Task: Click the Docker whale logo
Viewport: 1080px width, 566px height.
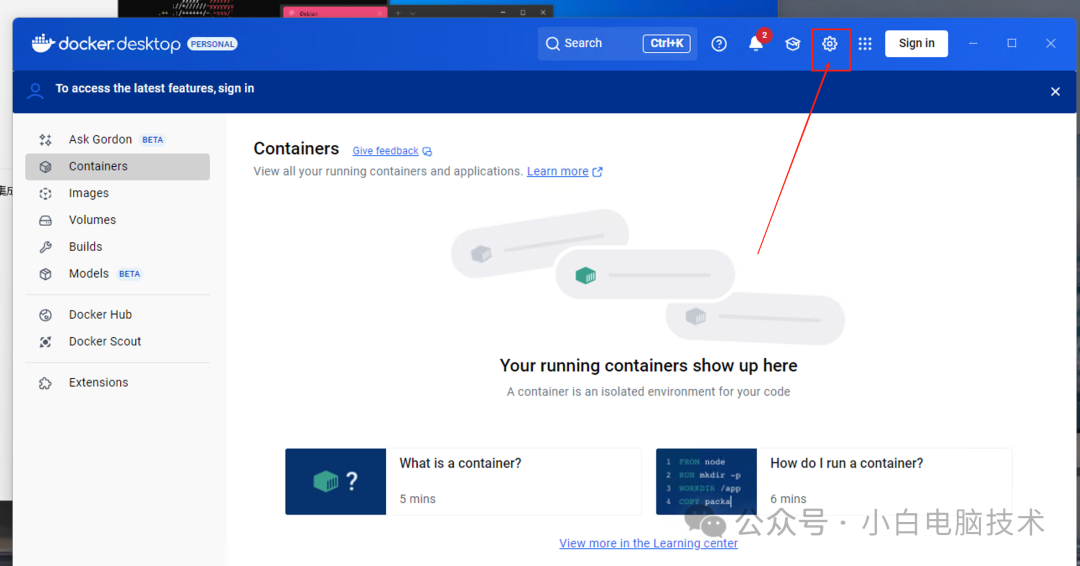Action: [x=43, y=43]
